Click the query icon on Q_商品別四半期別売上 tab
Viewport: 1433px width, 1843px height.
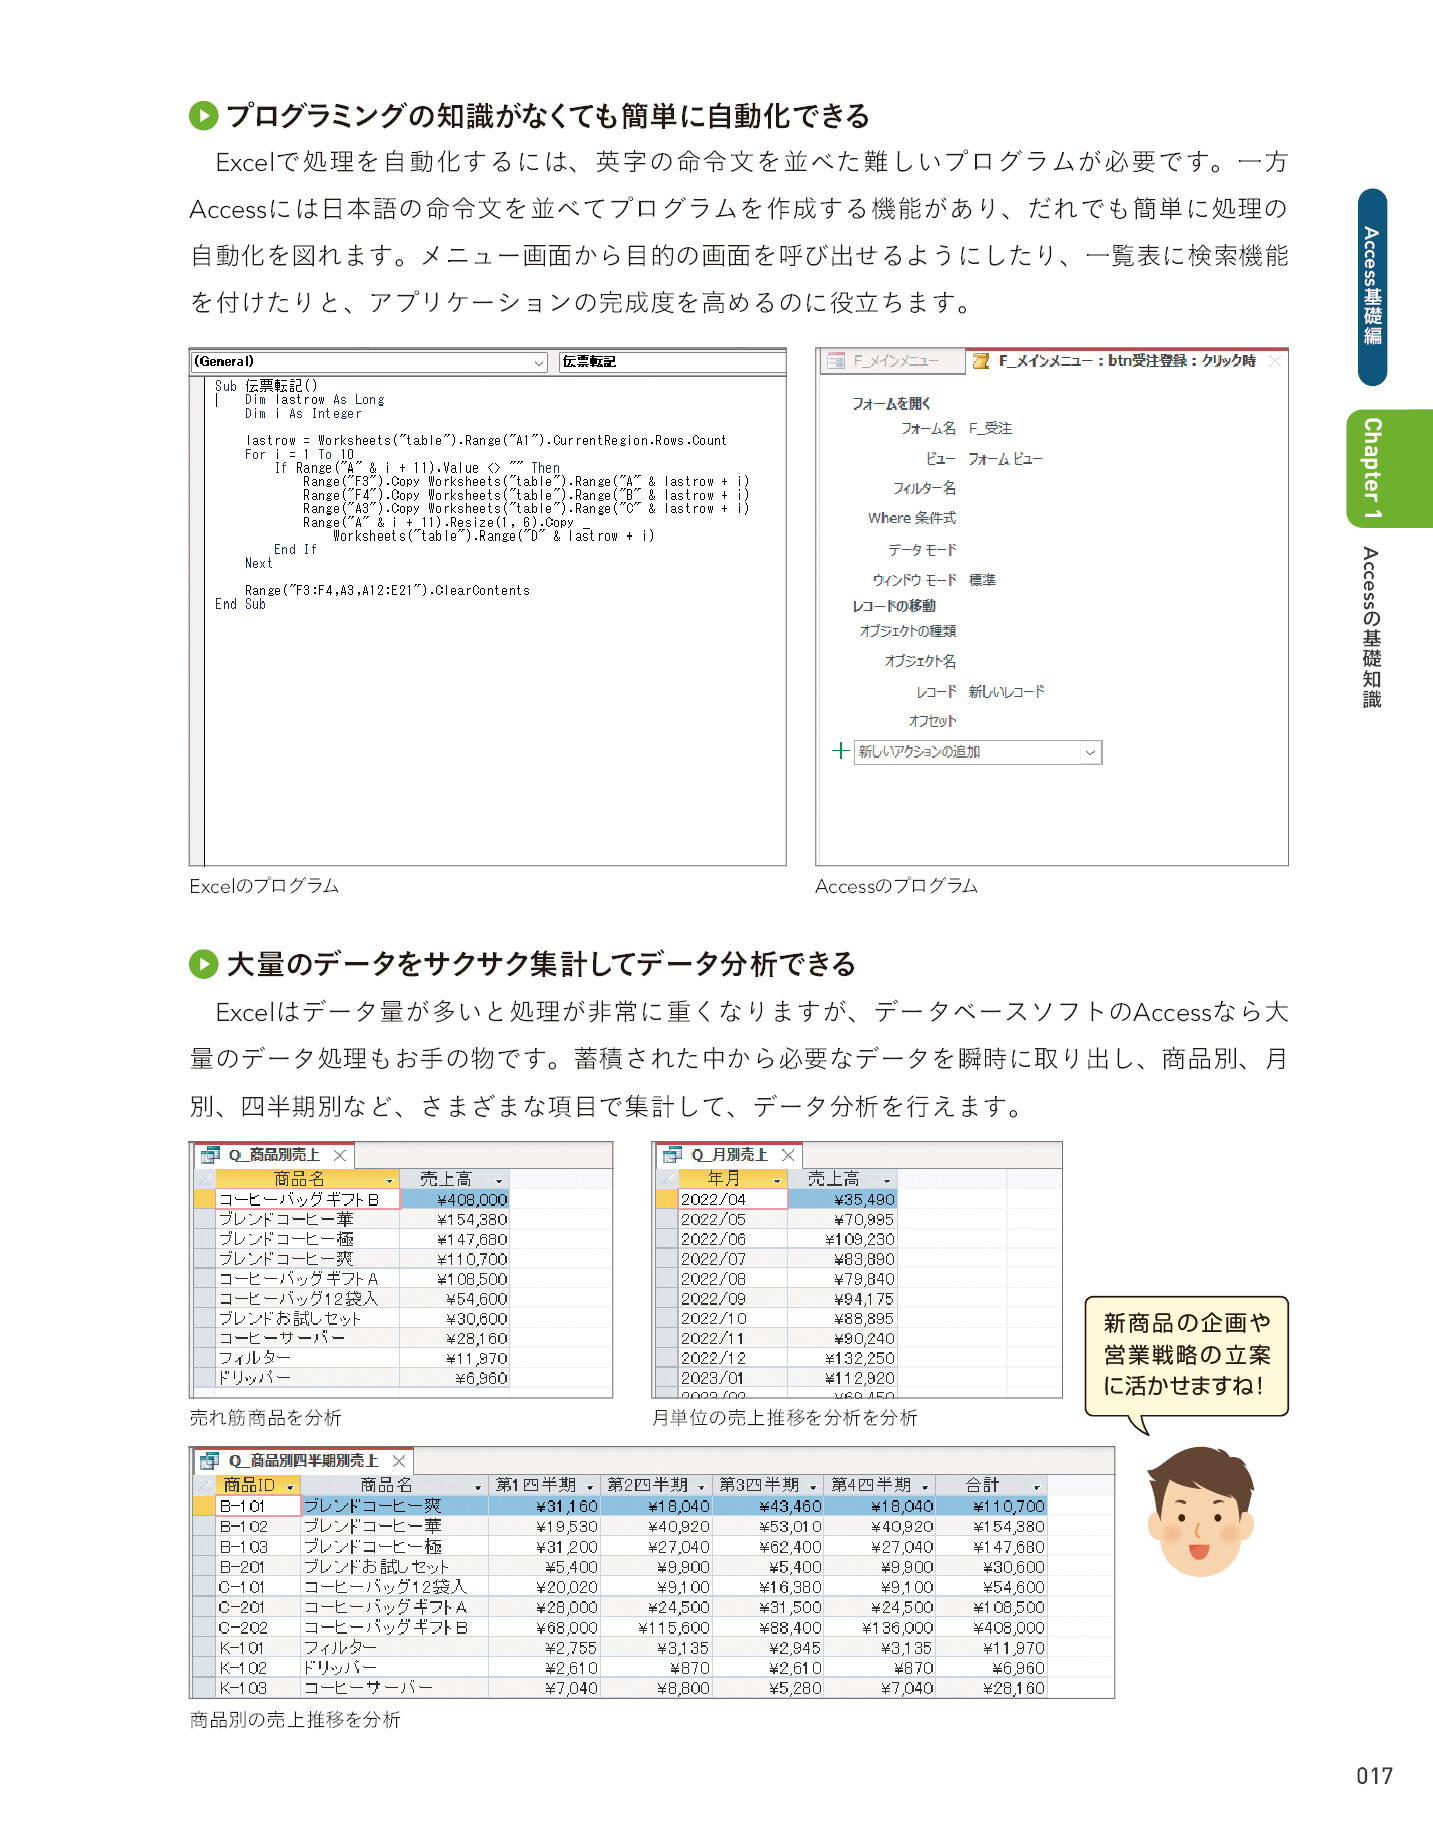(x=210, y=1461)
